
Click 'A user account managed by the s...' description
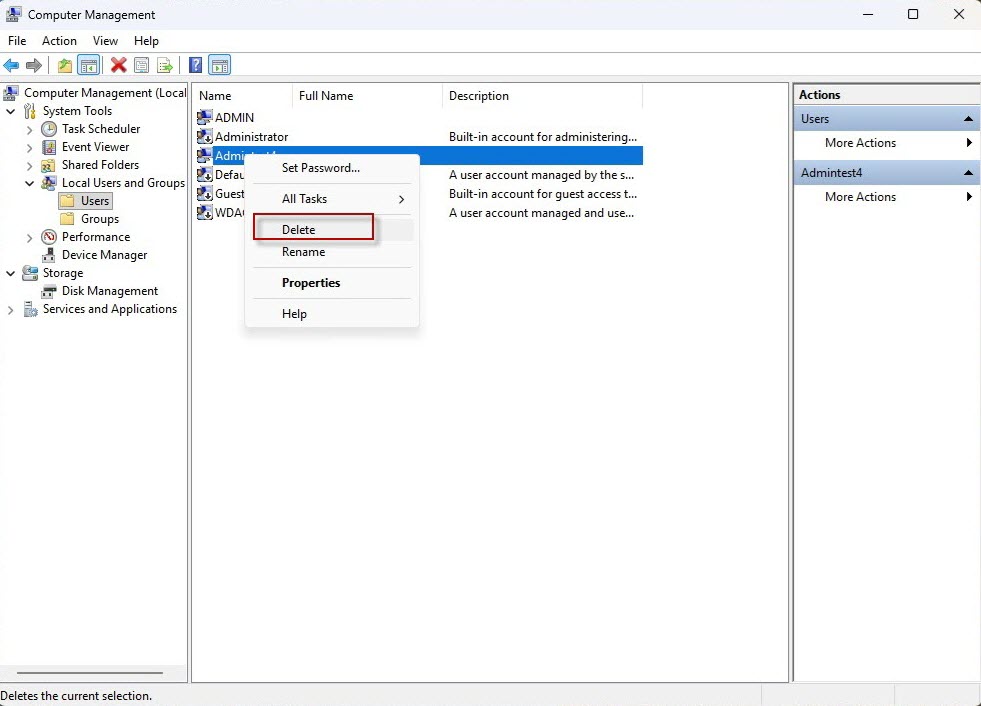tap(541, 175)
